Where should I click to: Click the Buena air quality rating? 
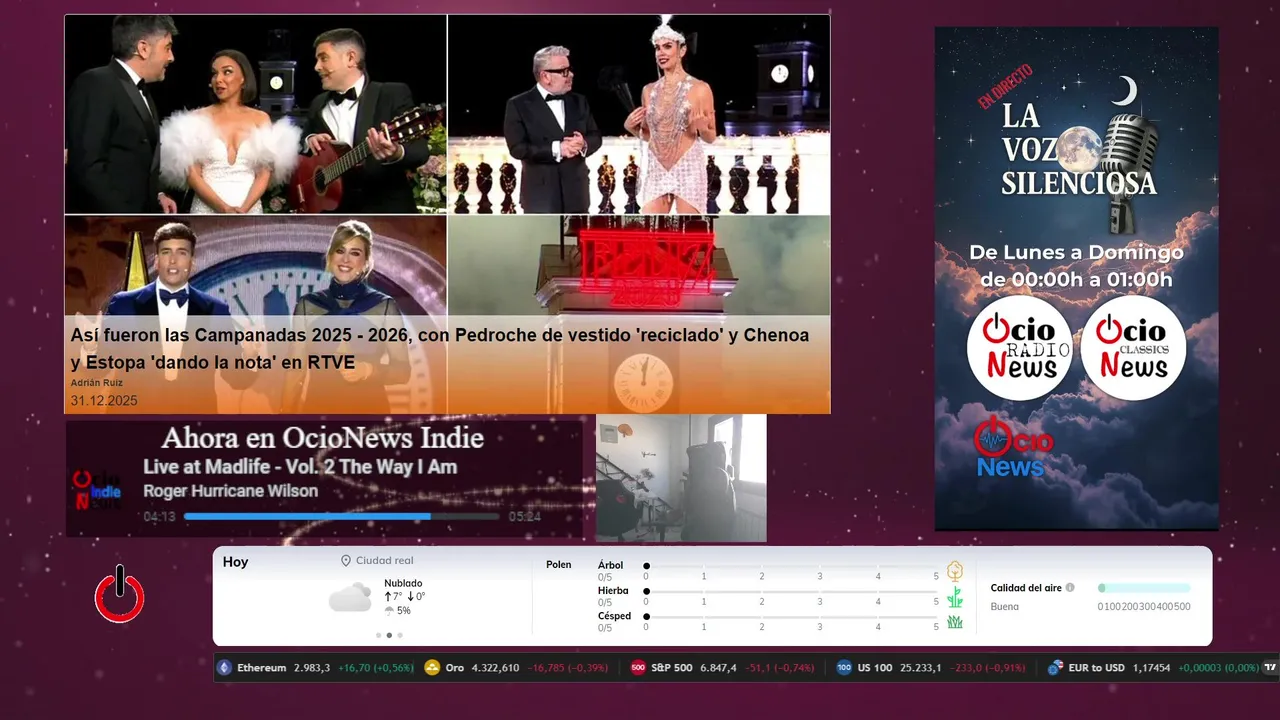(1005, 607)
